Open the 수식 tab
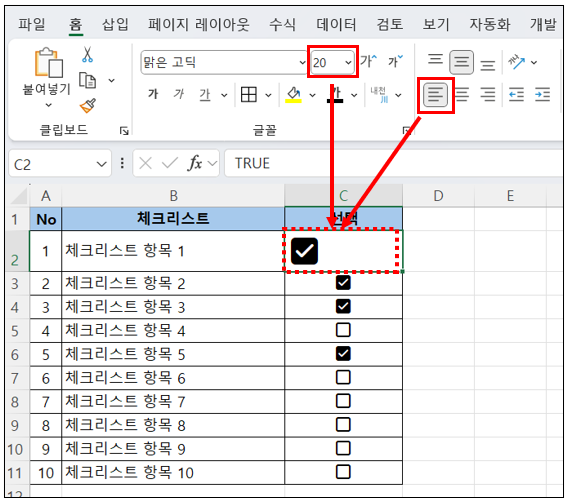This screenshot has height=498, width=567. point(282,25)
